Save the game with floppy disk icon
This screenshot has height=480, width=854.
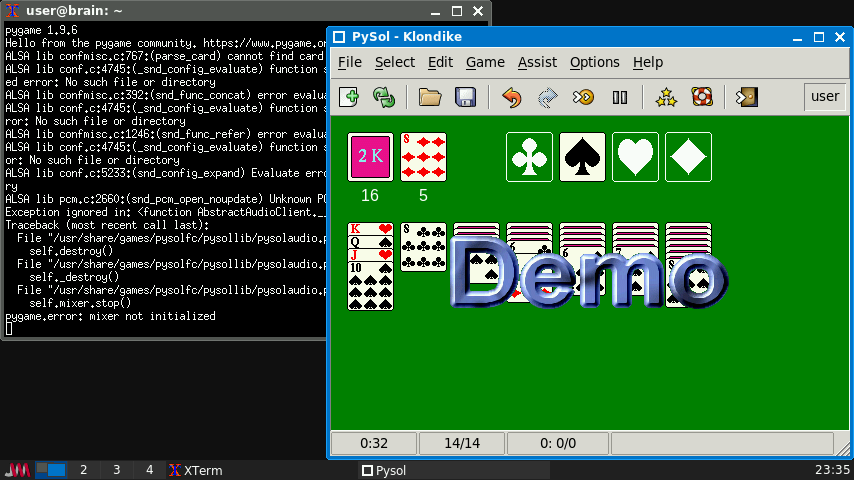pyautogui.click(x=466, y=98)
